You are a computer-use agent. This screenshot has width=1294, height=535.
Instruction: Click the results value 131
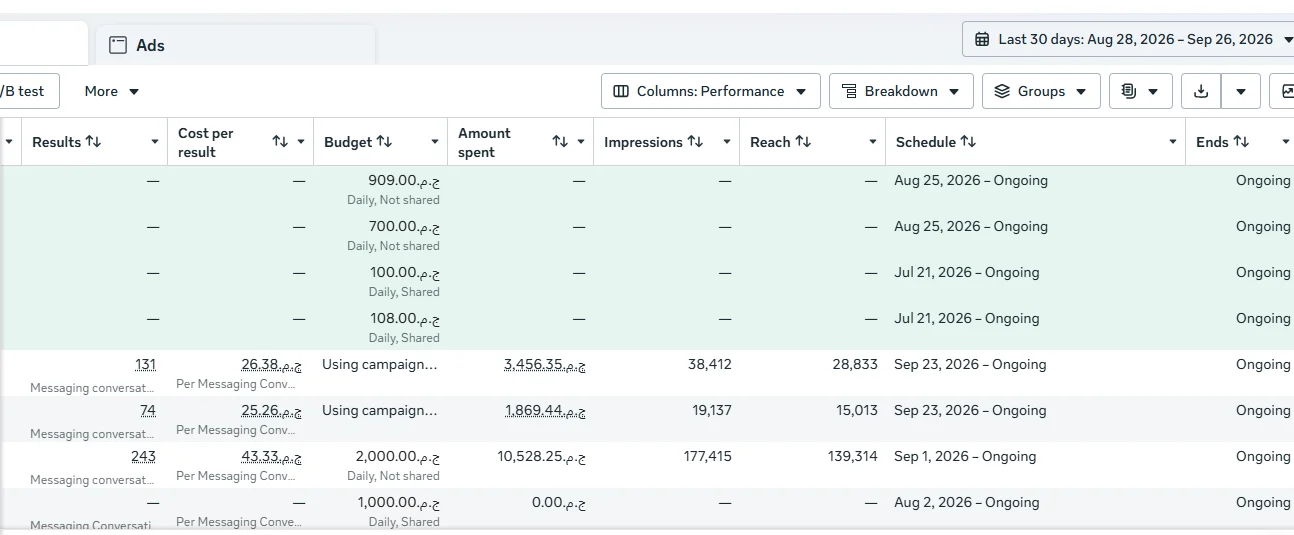point(145,364)
